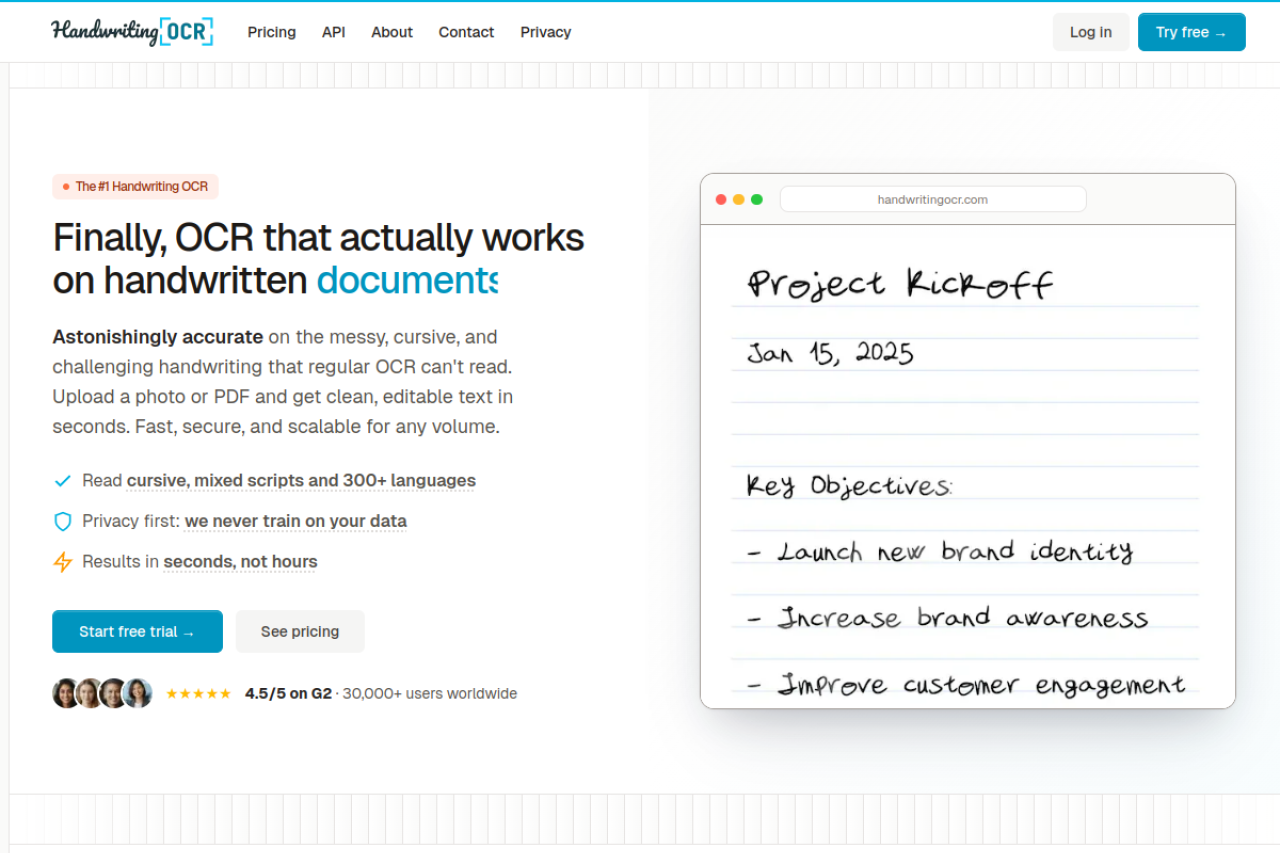
Task: Click the 'Launch new brand identity' note line
Action: click(x=940, y=551)
